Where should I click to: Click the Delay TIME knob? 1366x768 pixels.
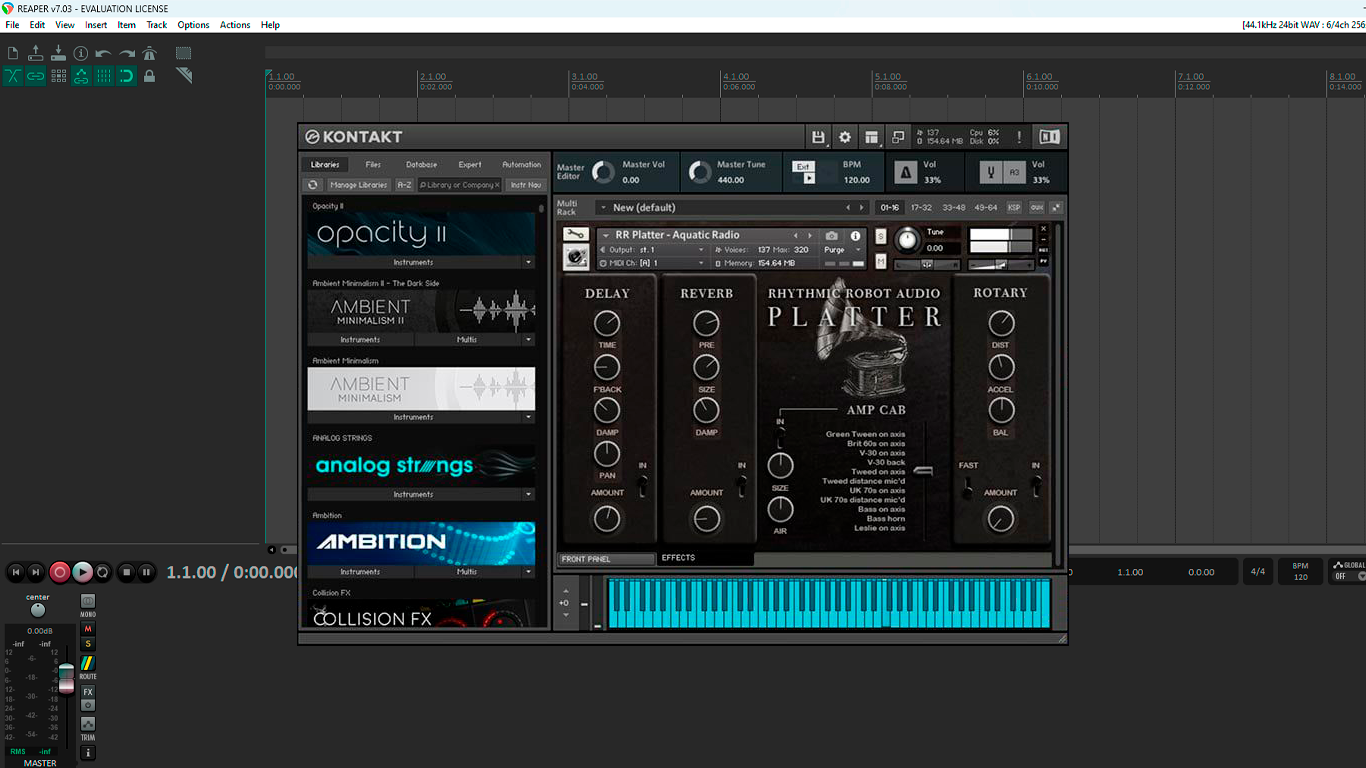coord(607,323)
